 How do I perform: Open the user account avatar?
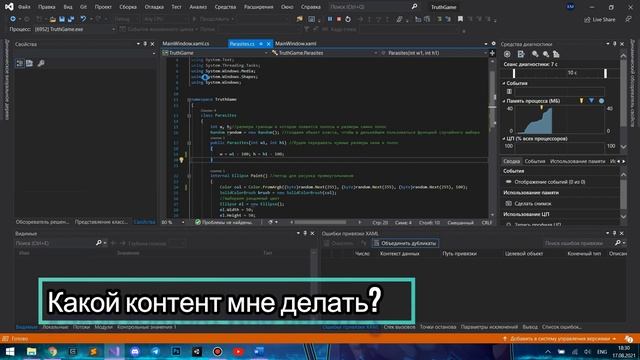pyautogui.click(x=571, y=7)
